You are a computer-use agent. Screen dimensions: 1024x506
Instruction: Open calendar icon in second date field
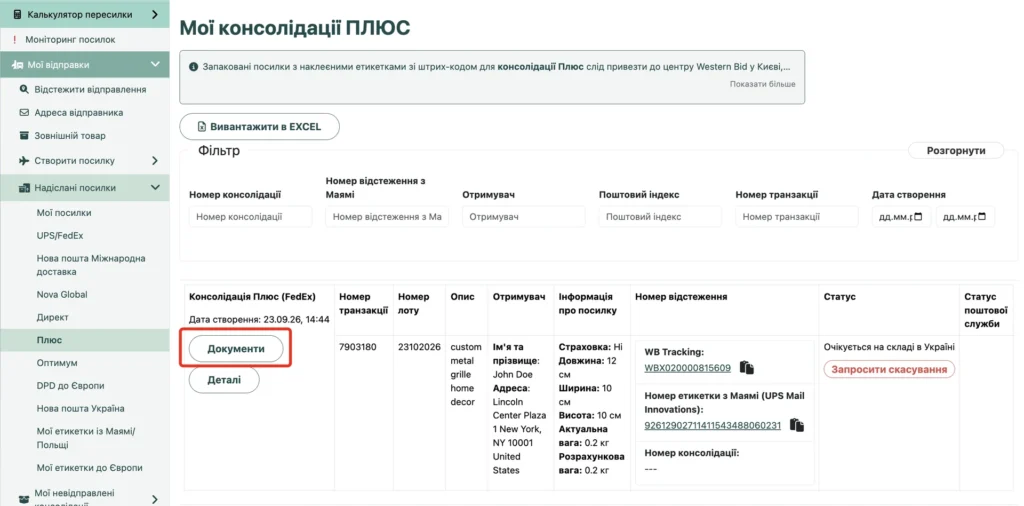(982, 217)
